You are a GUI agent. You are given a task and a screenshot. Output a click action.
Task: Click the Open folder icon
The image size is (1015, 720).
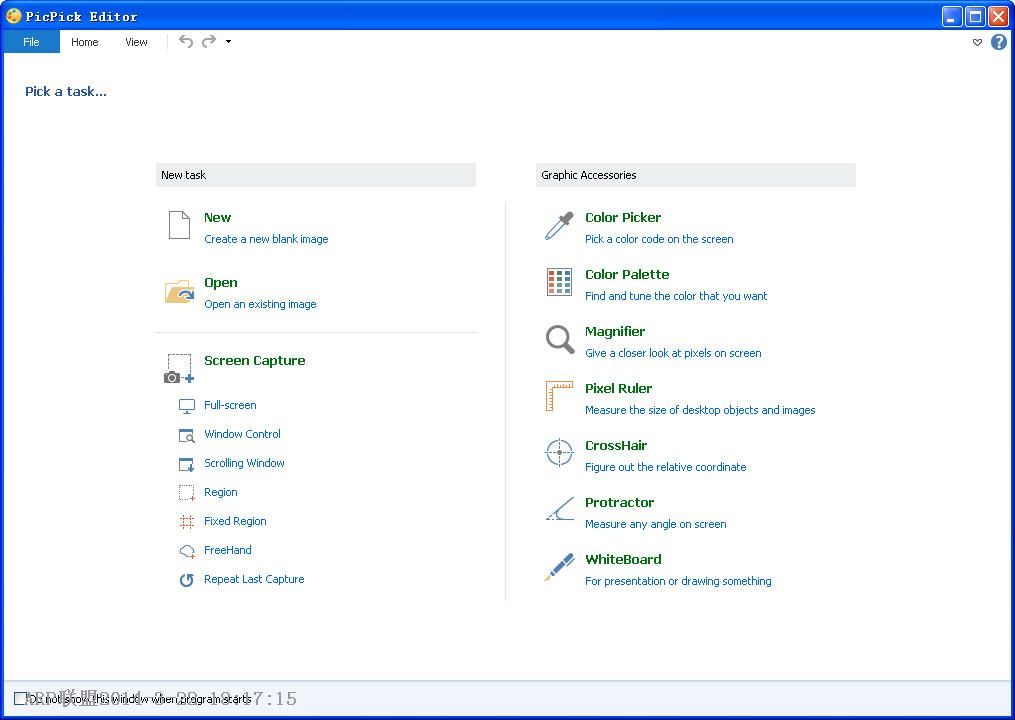pos(180,291)
